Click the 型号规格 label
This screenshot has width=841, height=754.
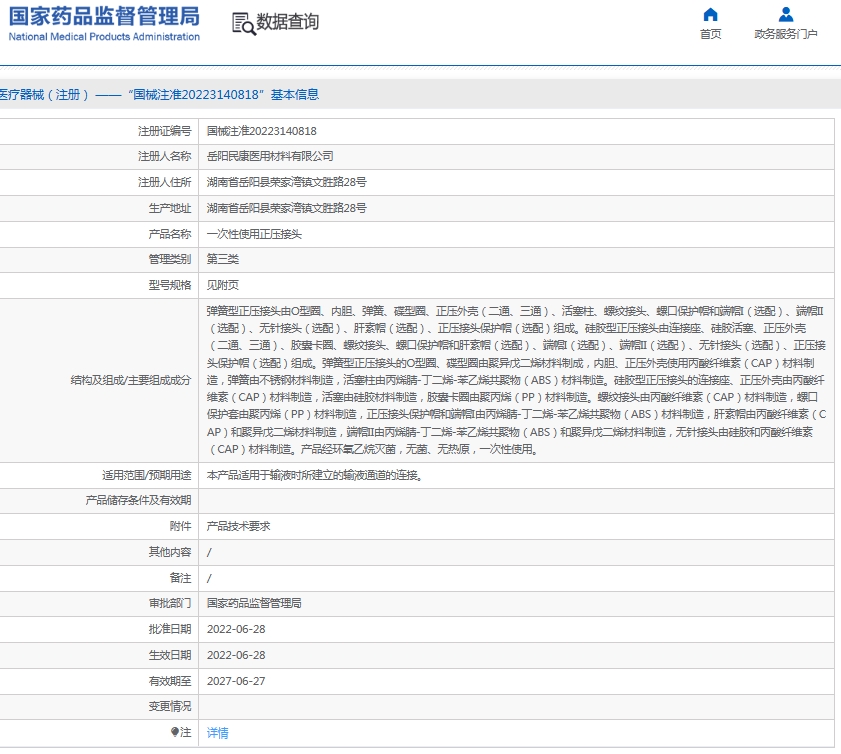(170, 285)
